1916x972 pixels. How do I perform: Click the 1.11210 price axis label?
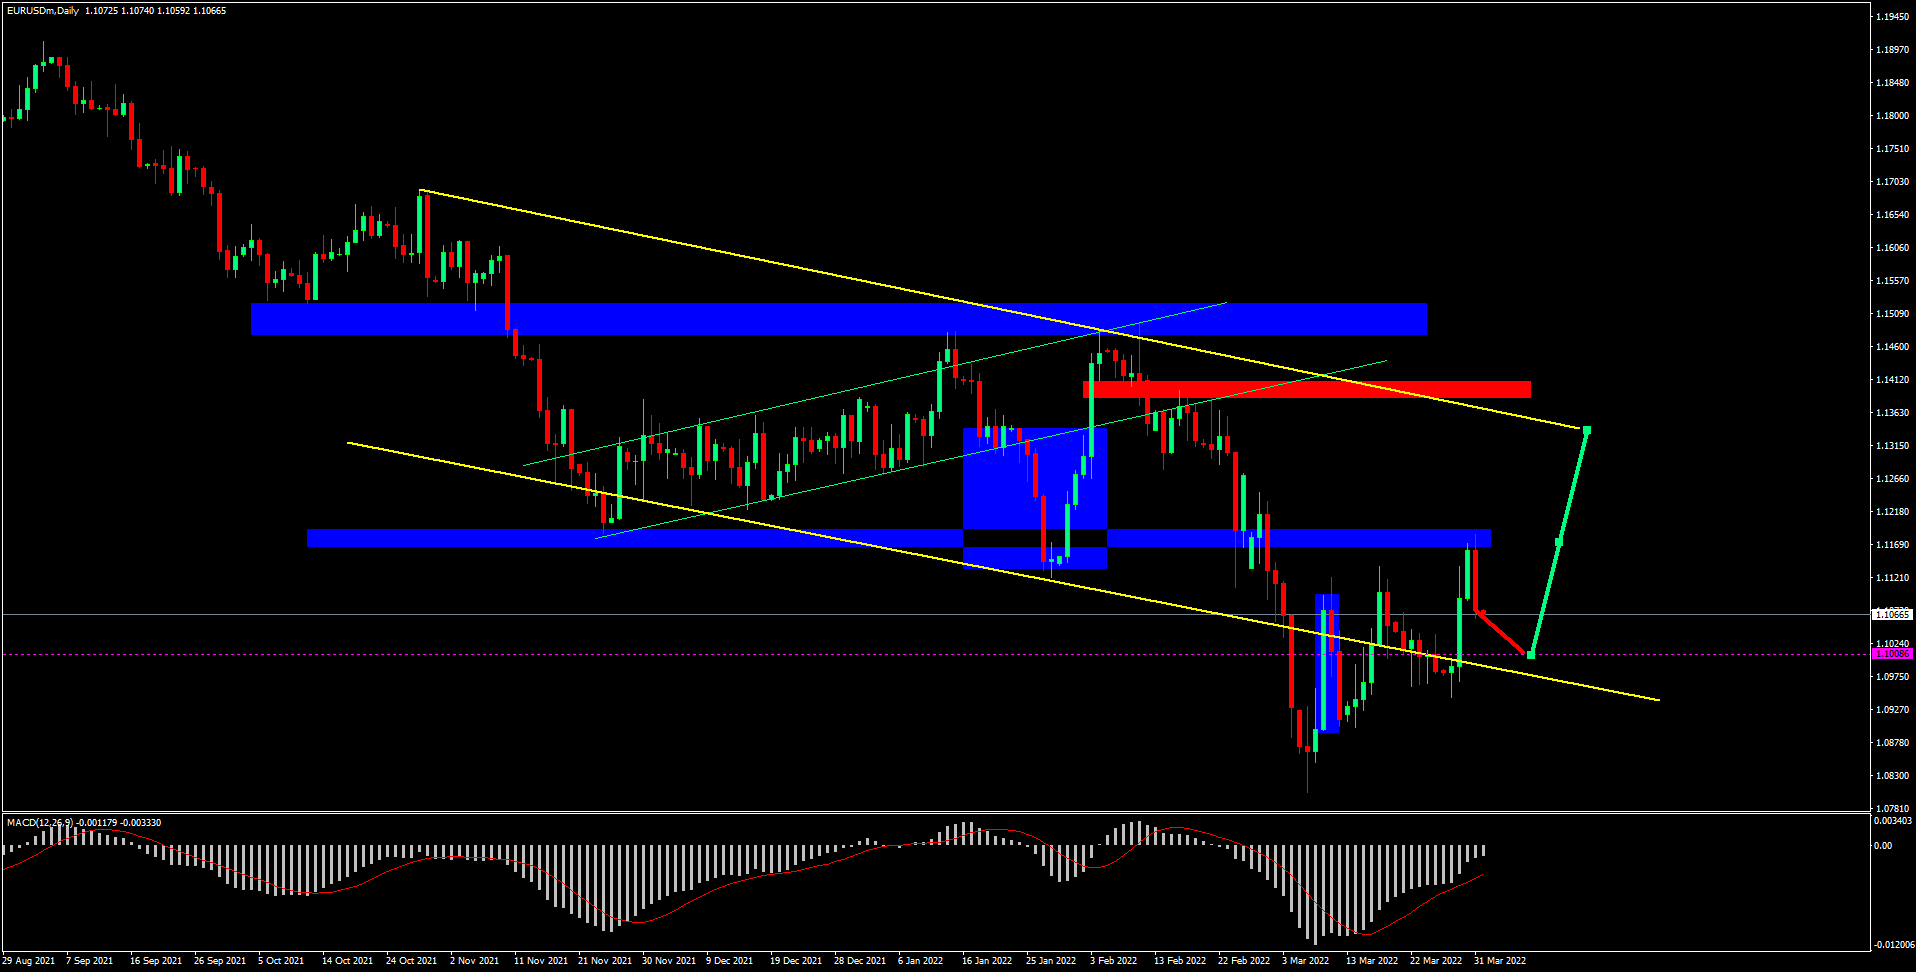1893,578
